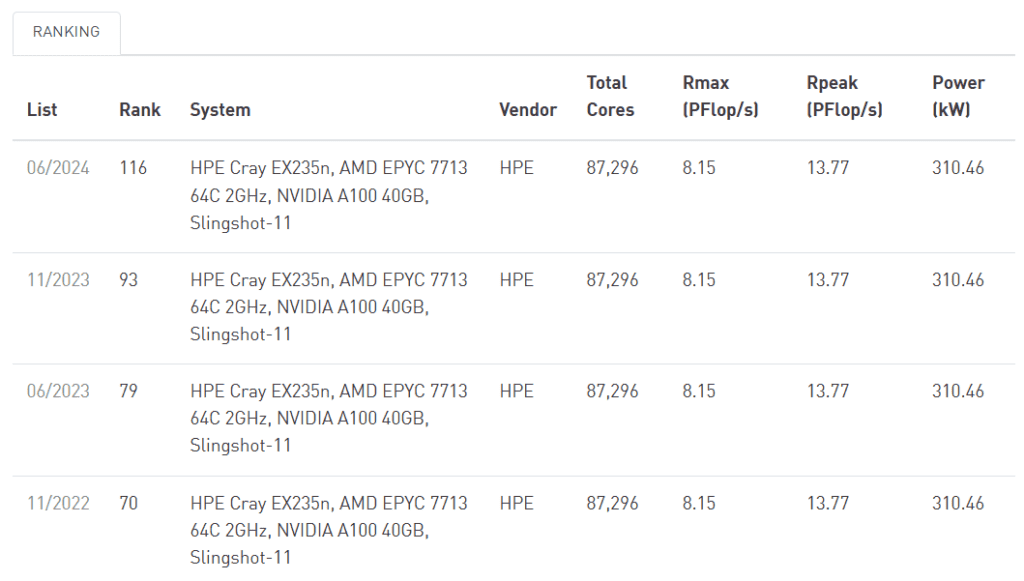The image size is (1024, 581).
Task: Click the System column header
Action: 220,110
